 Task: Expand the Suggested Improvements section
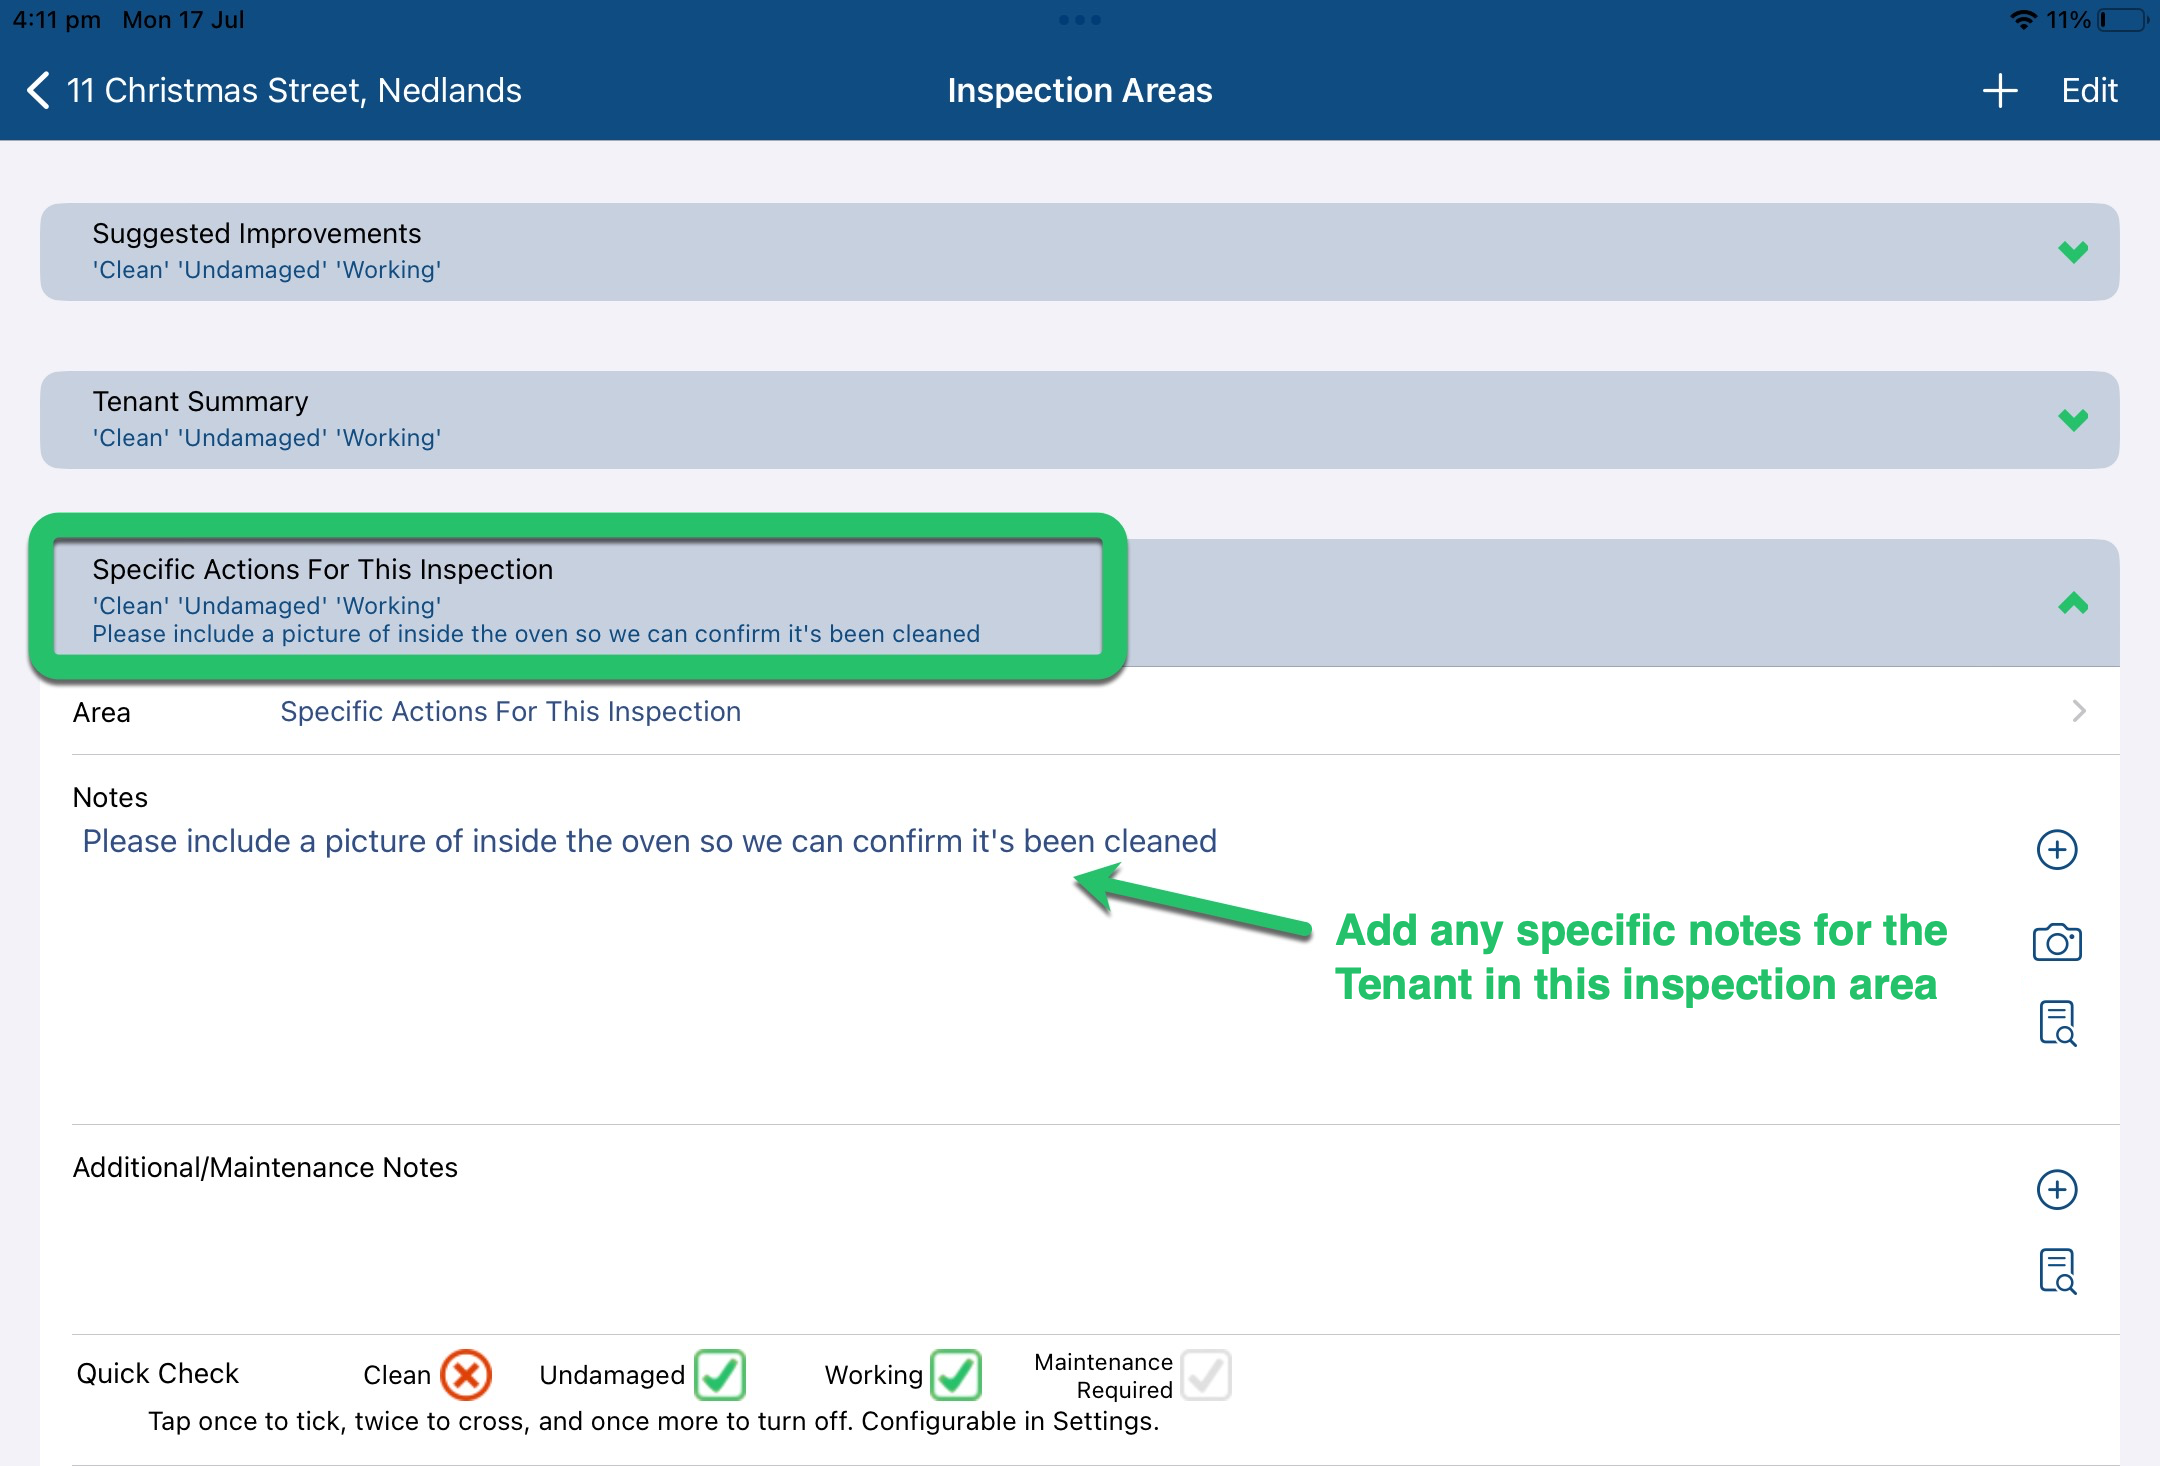pyautogui.click(x=2073, y=252)
